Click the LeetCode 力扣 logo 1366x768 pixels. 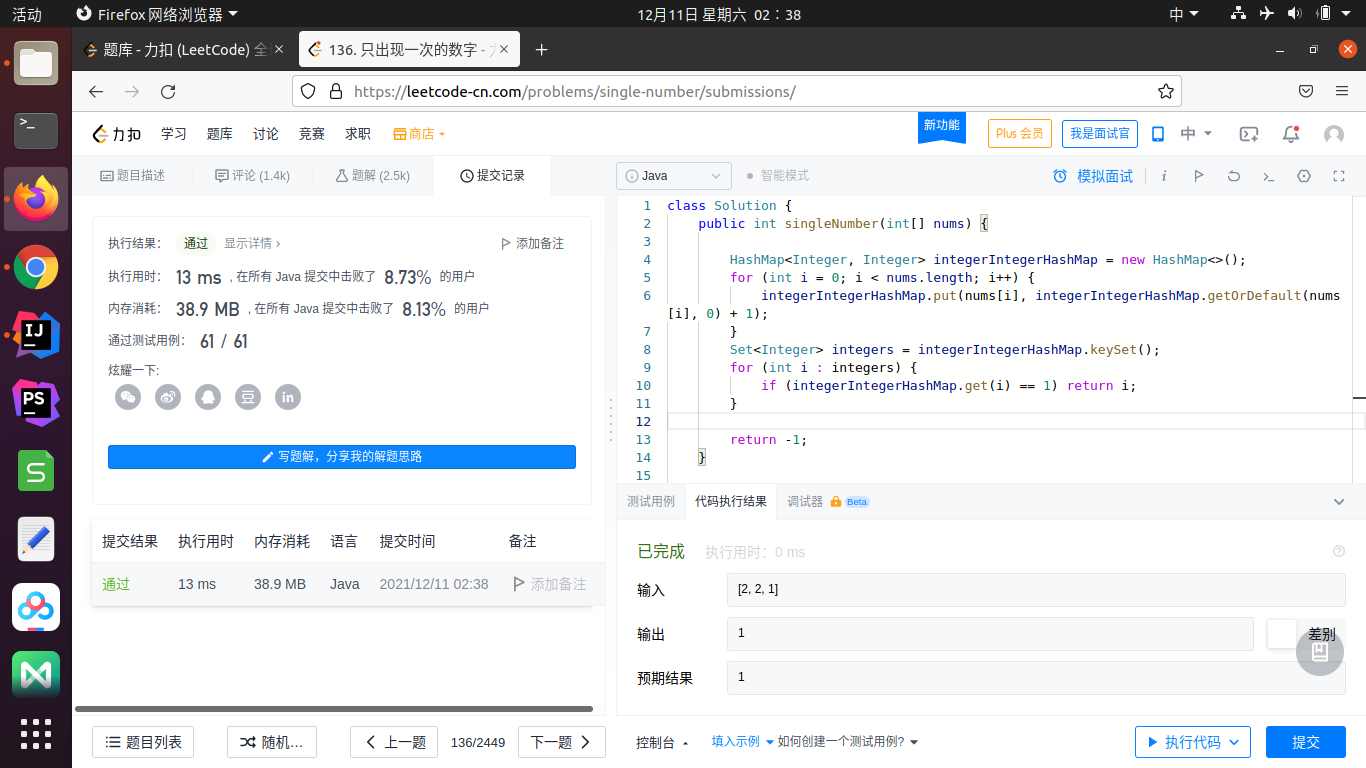click(x=116, y=134)
